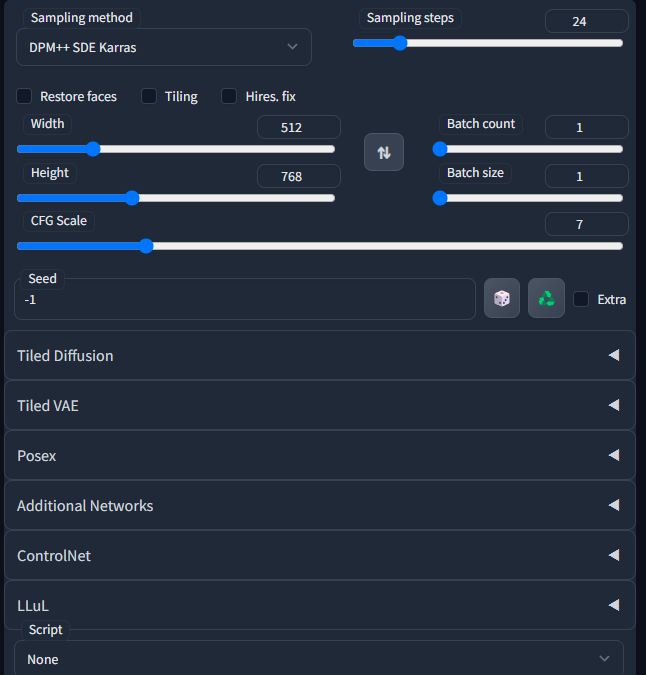Image resolution: width=646 pixels, height=675 pixels.
Task: Click the Sampling method label
Action: click(81, 18)
